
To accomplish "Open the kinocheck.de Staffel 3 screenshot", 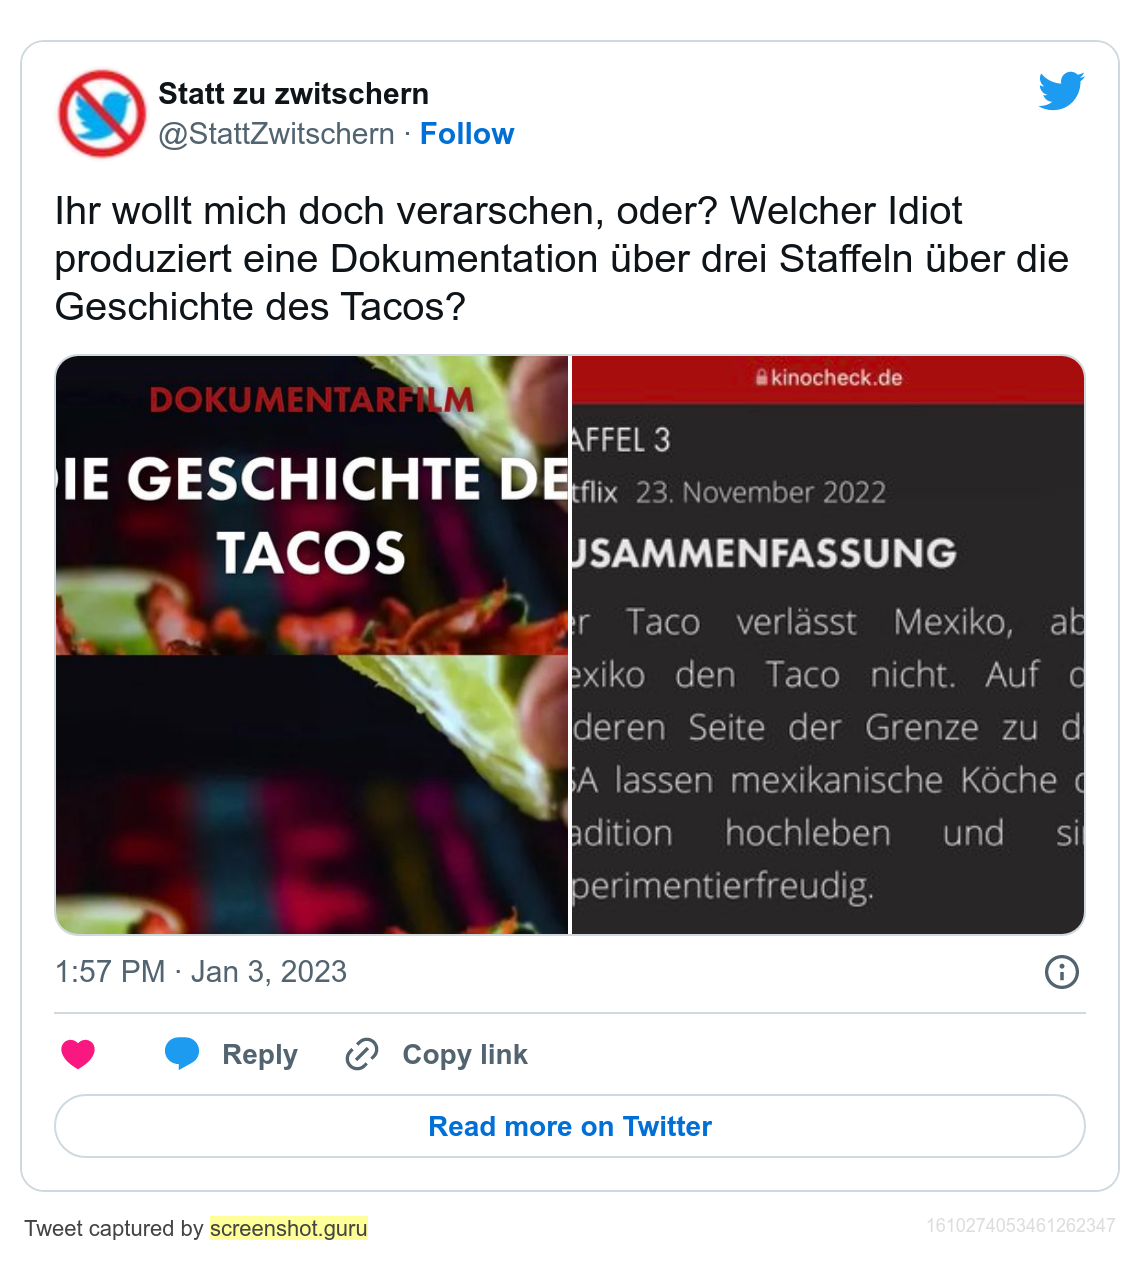I will tap(828, 645).
